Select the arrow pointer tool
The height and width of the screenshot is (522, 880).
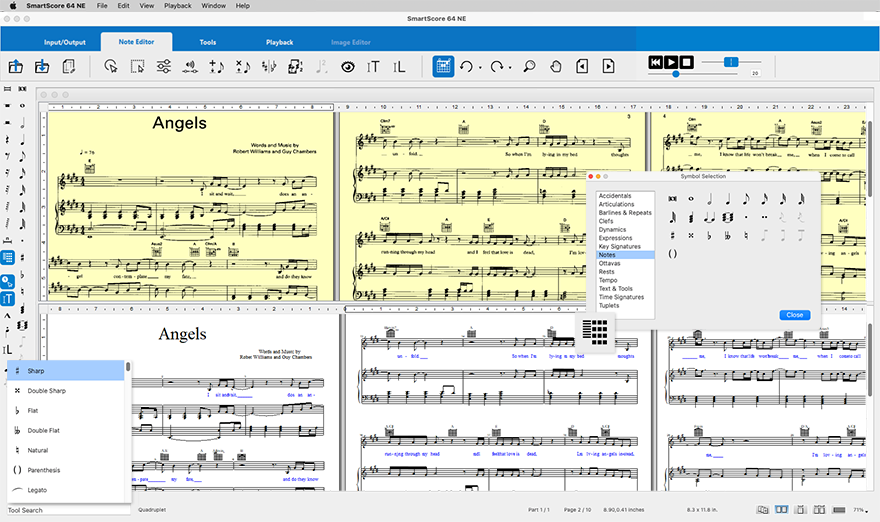(x=111, y=67)
